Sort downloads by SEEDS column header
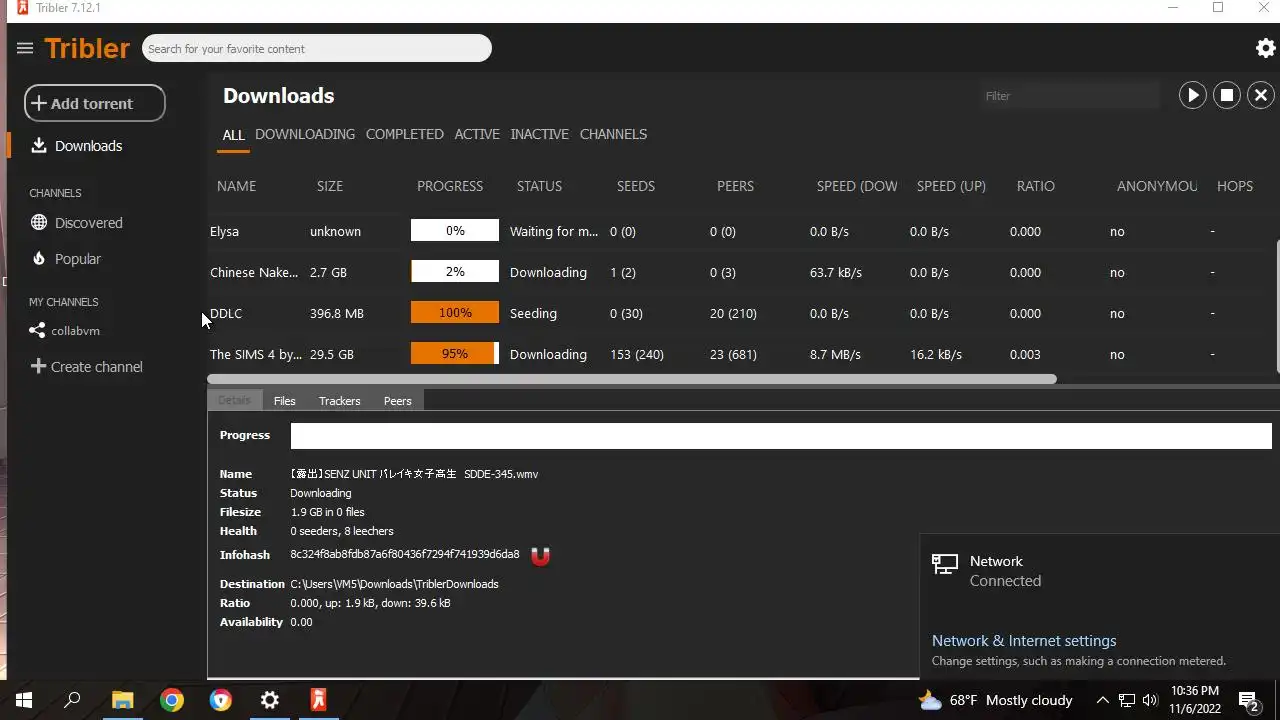Screen dimensions: 1280x720 click(x=636, y=186)
